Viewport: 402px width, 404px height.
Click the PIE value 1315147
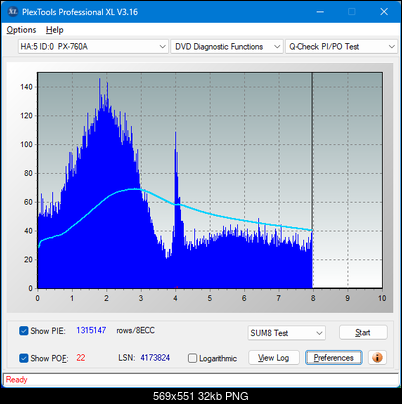(91, 330)
